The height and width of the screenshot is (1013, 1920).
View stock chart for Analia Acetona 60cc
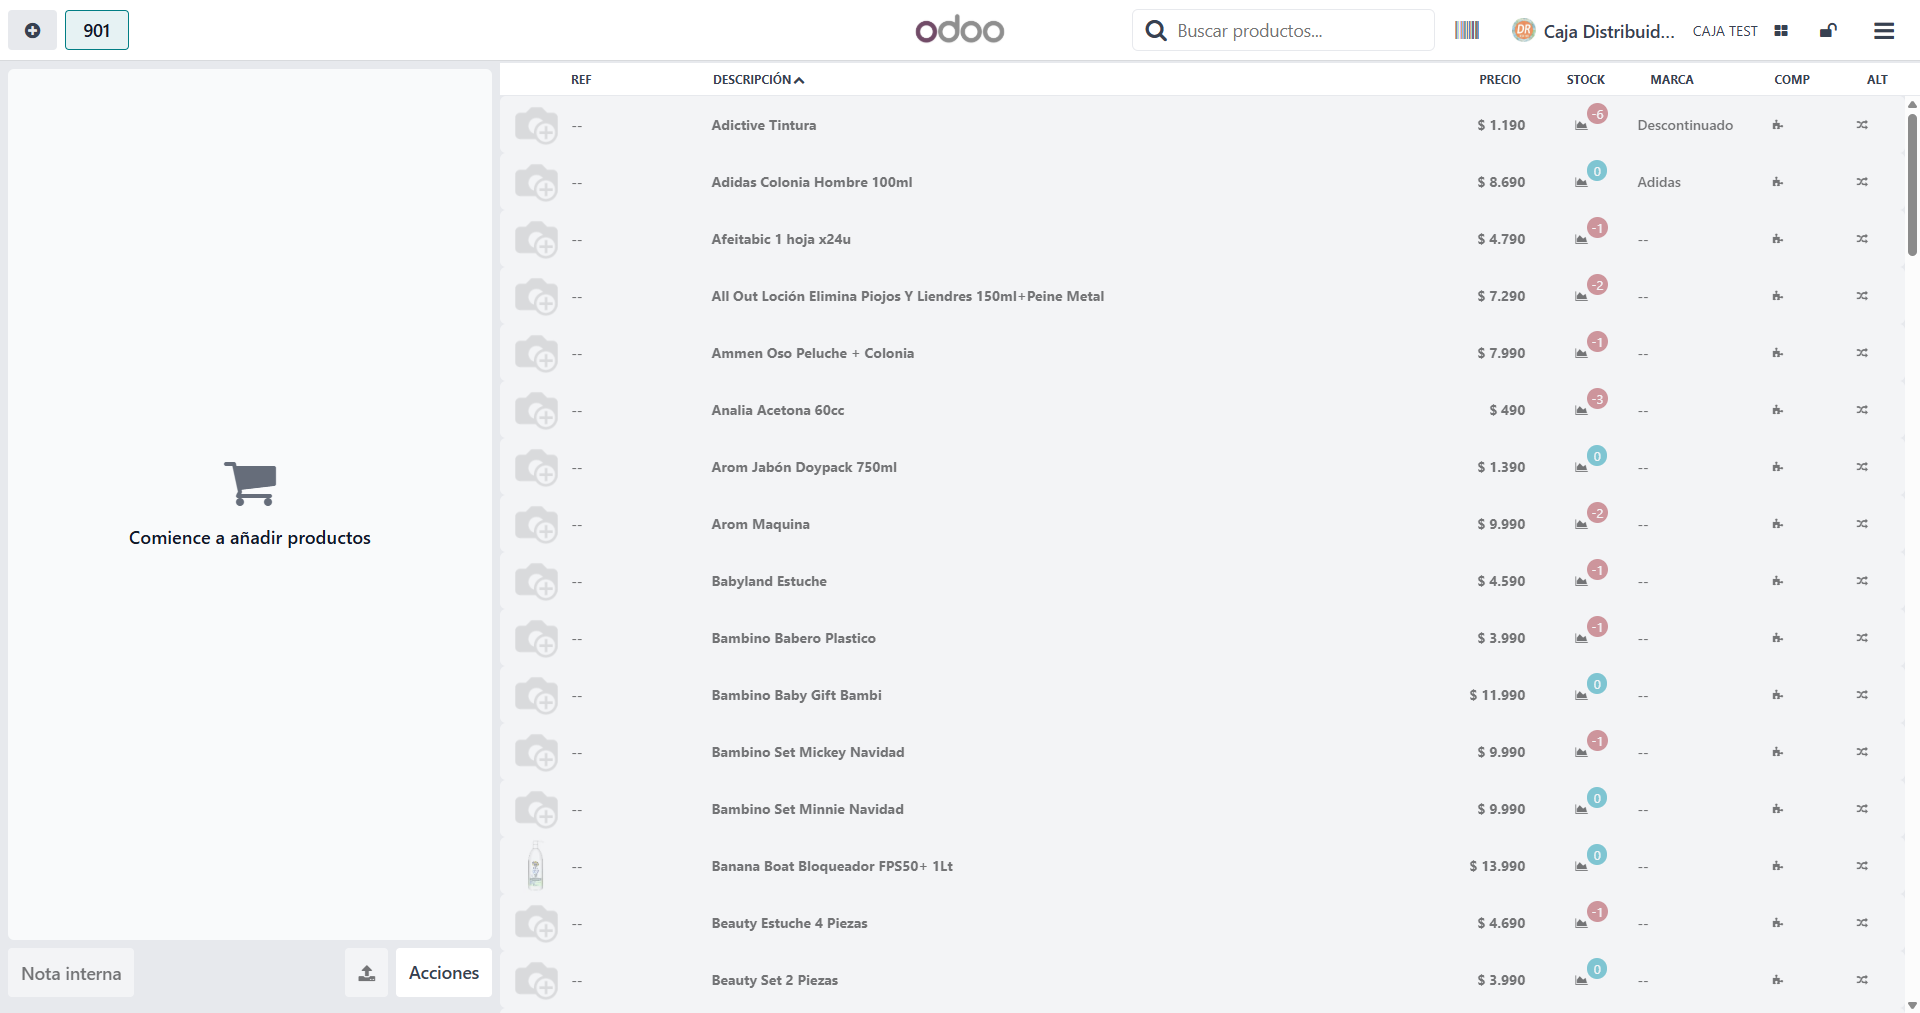point(1581,411)
